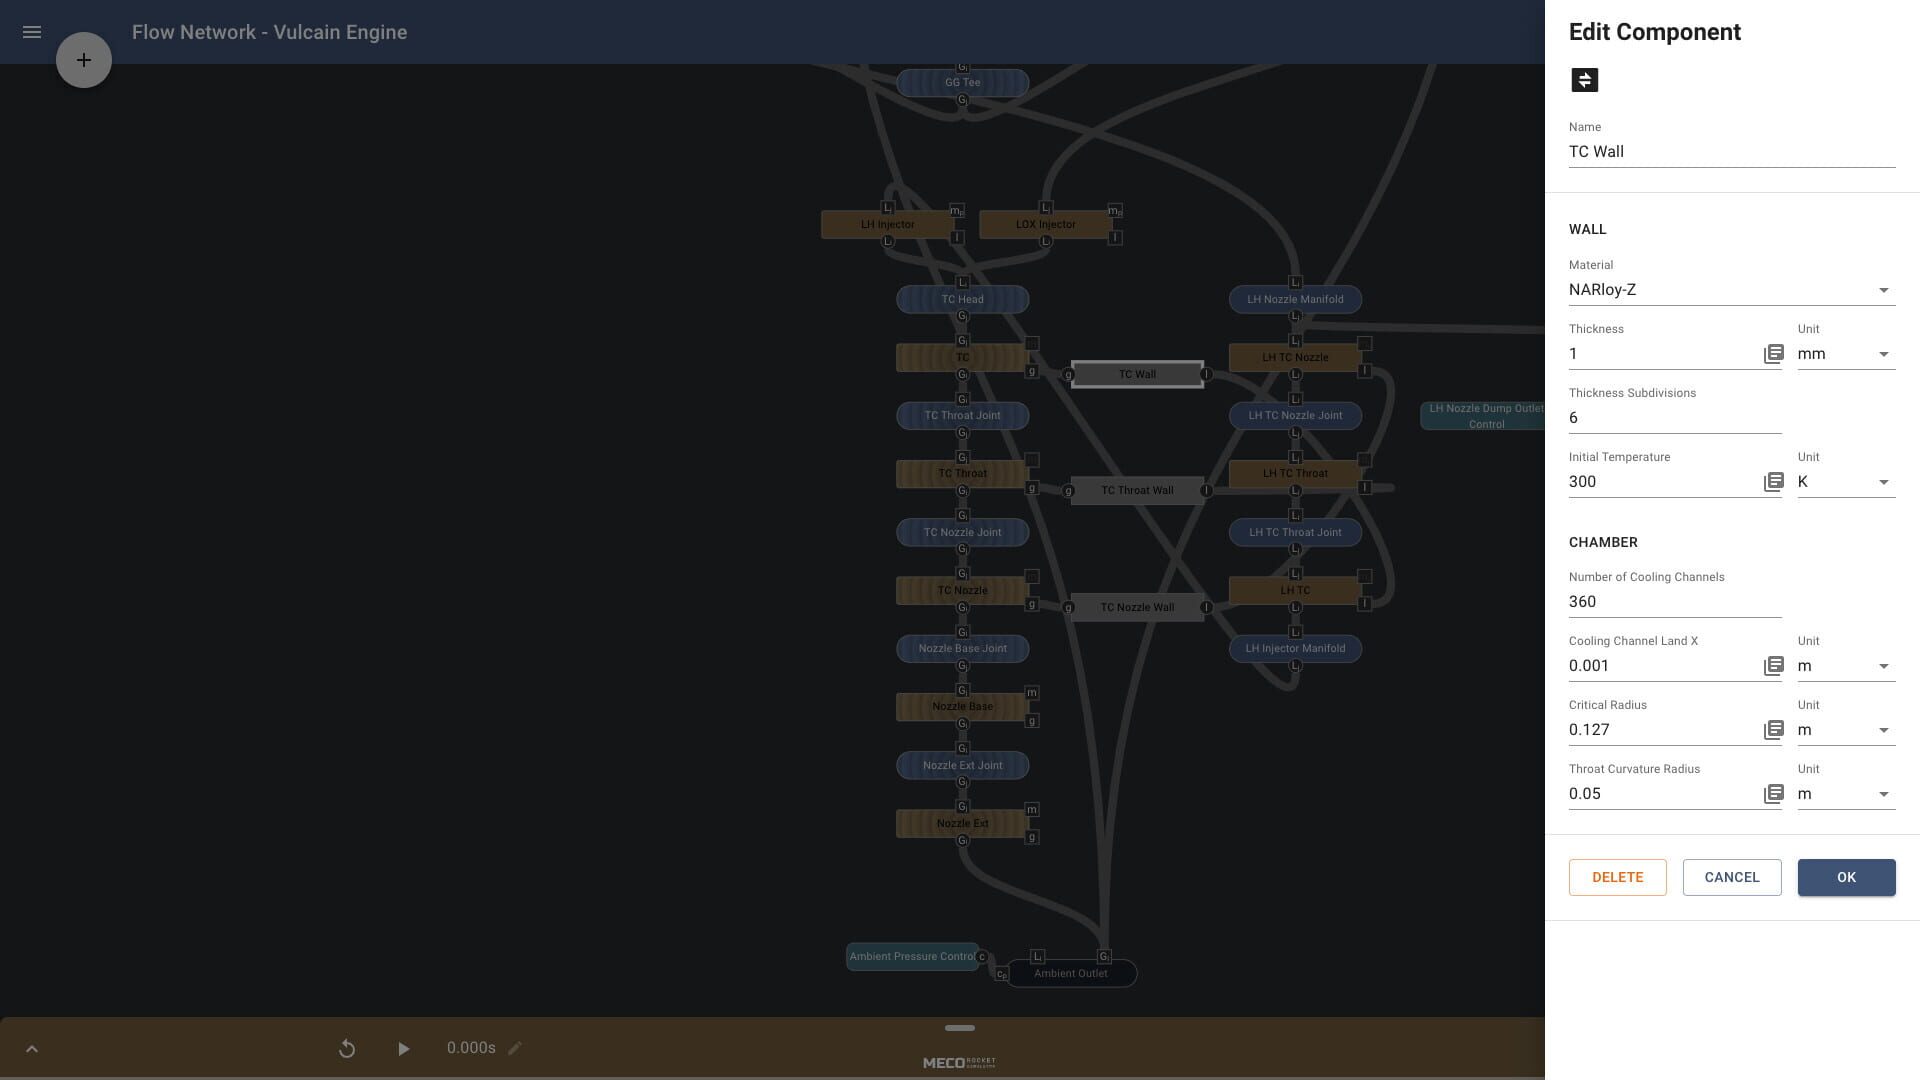The width and height of the screenshot is (1920, 1080).
Task: Click the copy icon for Cooling Channel Land X
Action: point(1774,665)
